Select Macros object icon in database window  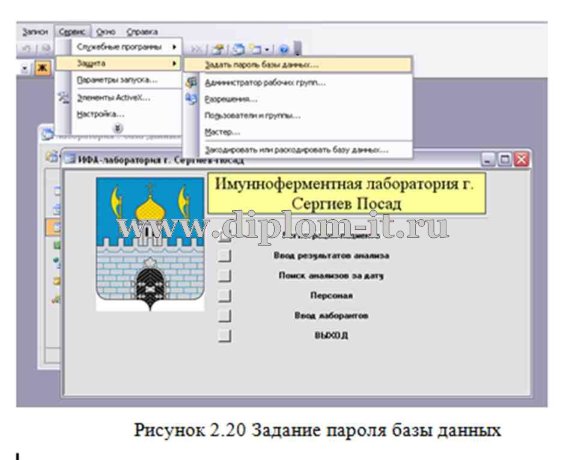click(57, 280)
